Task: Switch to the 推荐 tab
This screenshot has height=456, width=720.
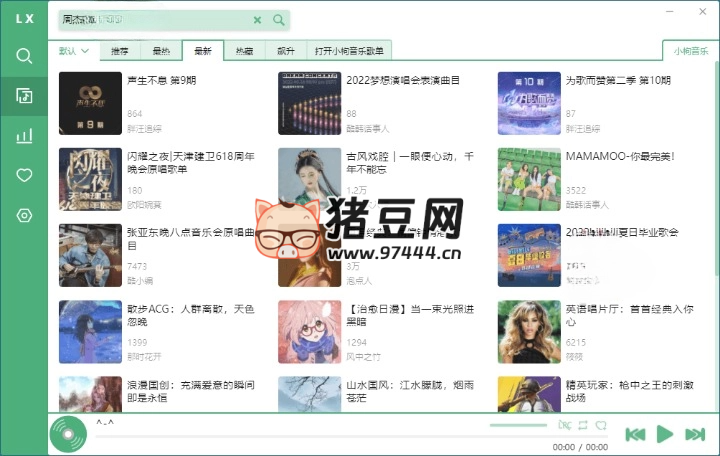Action: click(x=120, y=51)
